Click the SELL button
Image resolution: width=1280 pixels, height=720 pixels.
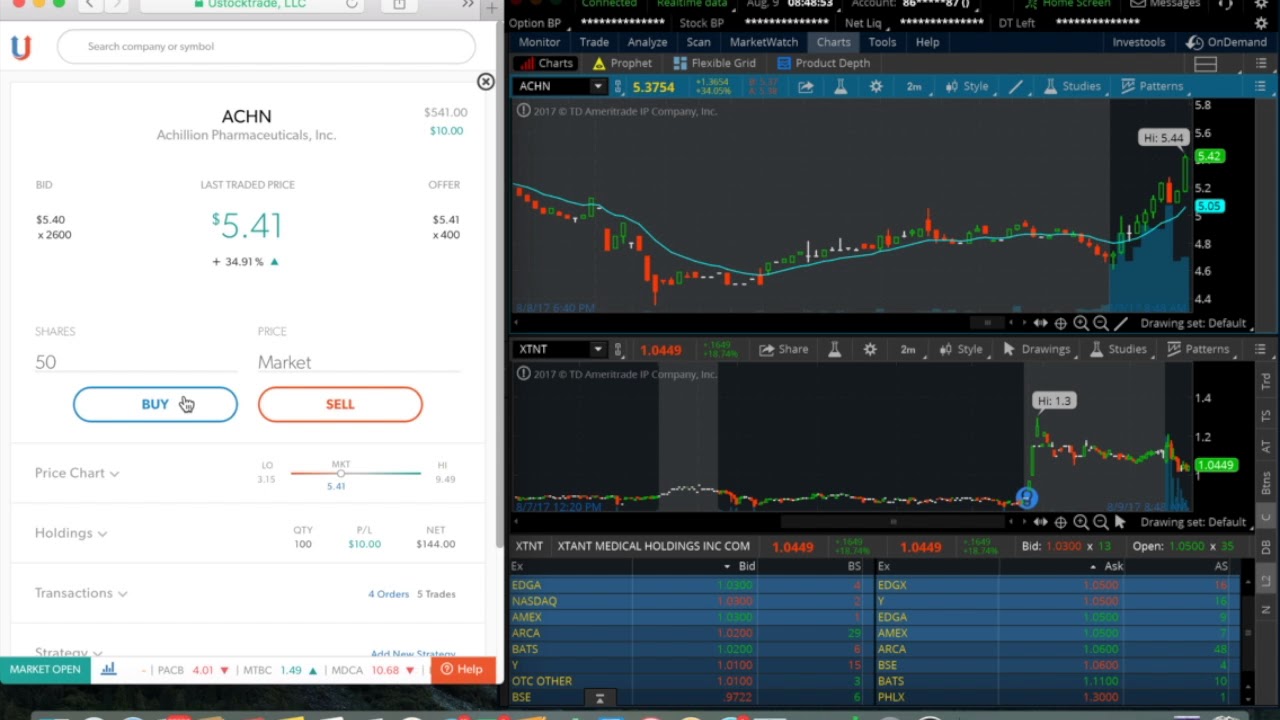click(x=340, y=404)
